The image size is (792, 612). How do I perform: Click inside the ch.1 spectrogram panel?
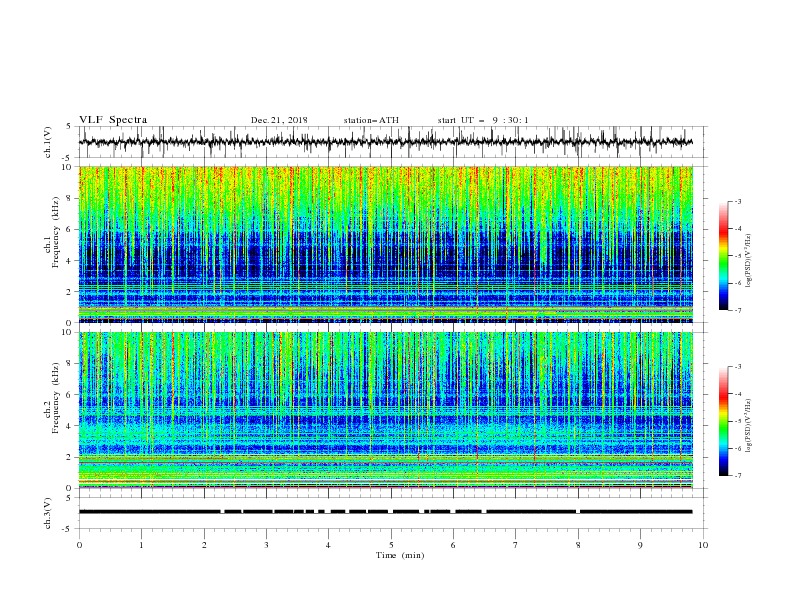386,244
